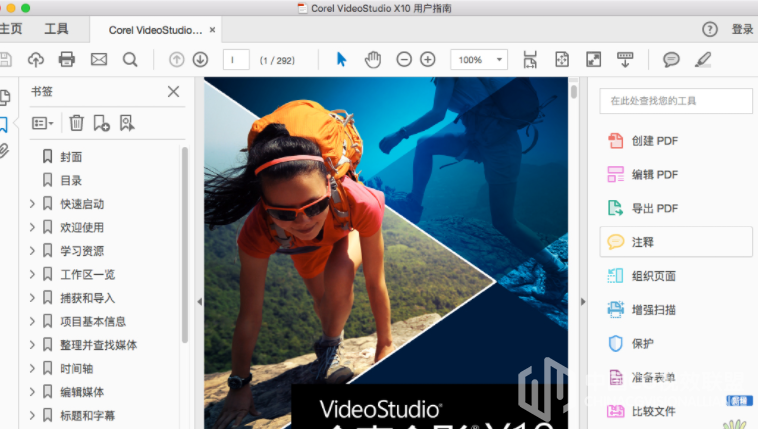Expand the 欢迎使用 bookmark
Image resolution: width=758 pixels, height=429 pixels.
click(x=32, y=227)
